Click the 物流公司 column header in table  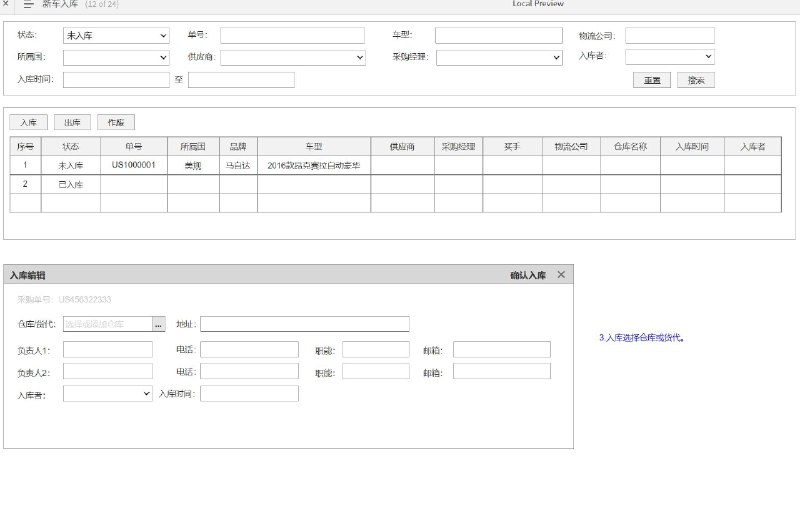tap(571, 146)
